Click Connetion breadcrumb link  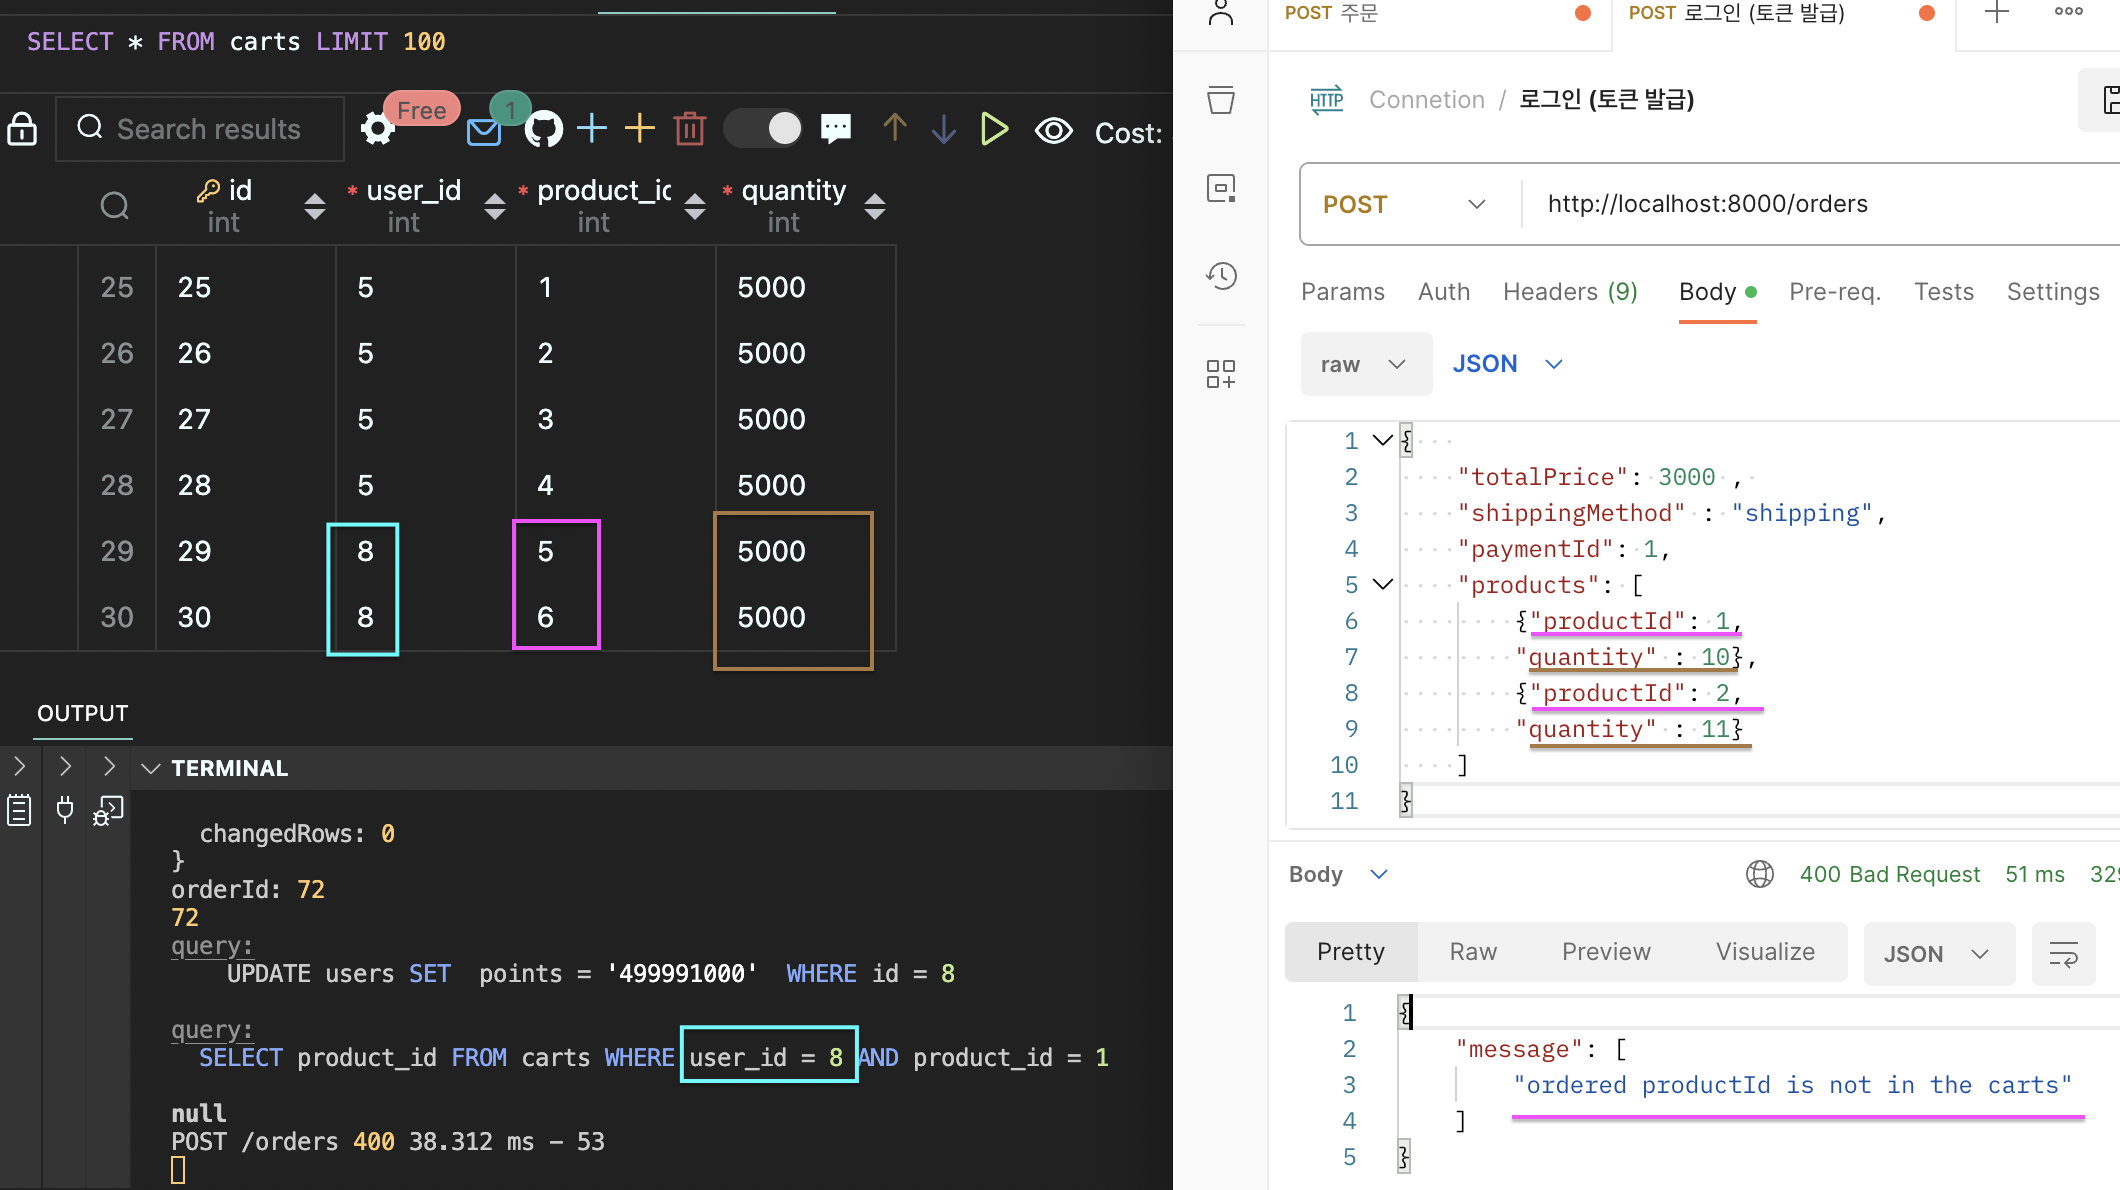1426,100
